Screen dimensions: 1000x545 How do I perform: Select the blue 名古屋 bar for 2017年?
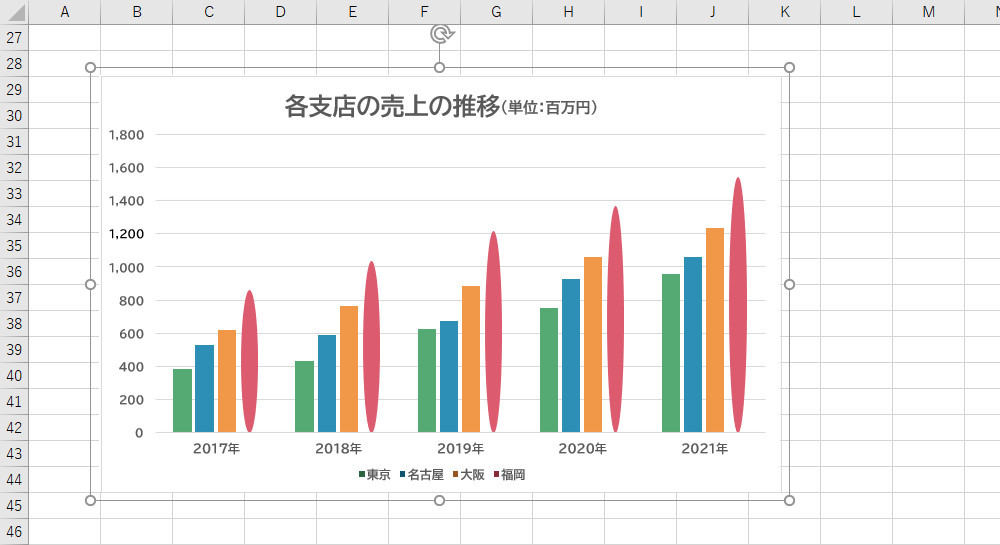tap(205, 389)
